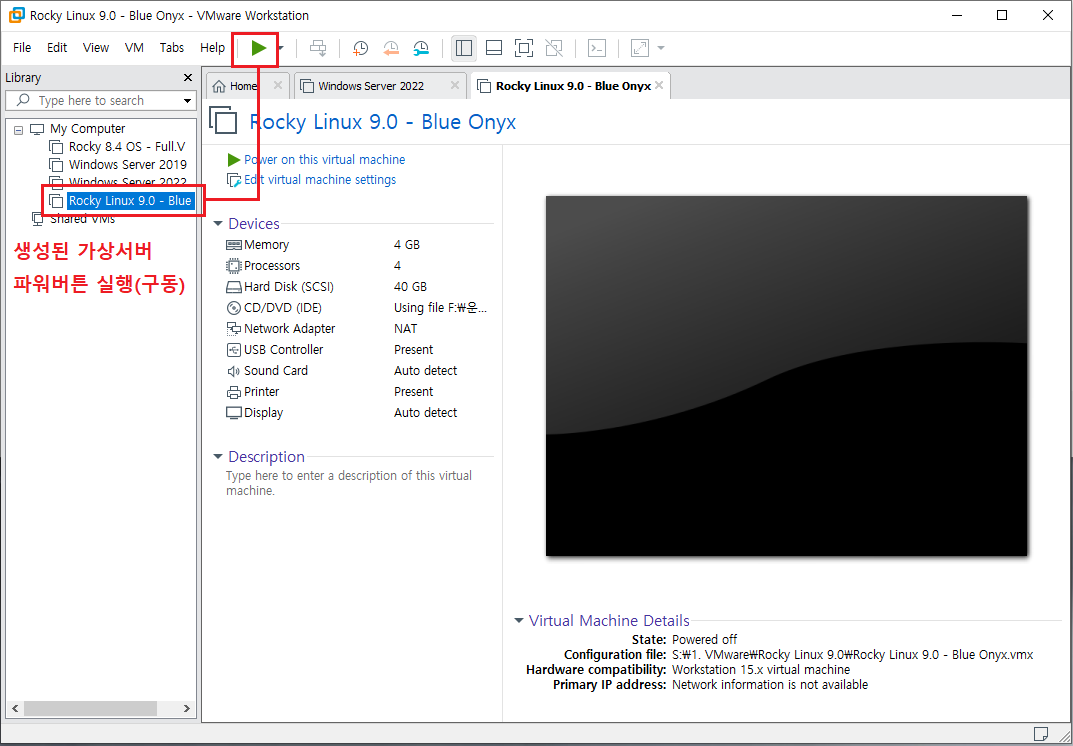Click the NAT network adapter value
Screen dimensions: 1073x746
pyautogui.click(x=406, y=329)
